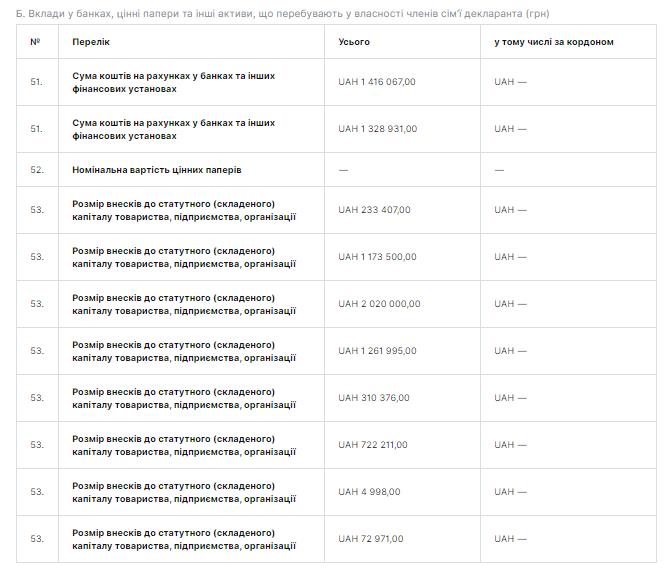Click the amount UAH 4 998,00
The height and width of the screenshot is (588, 668).
pos(369,492)
